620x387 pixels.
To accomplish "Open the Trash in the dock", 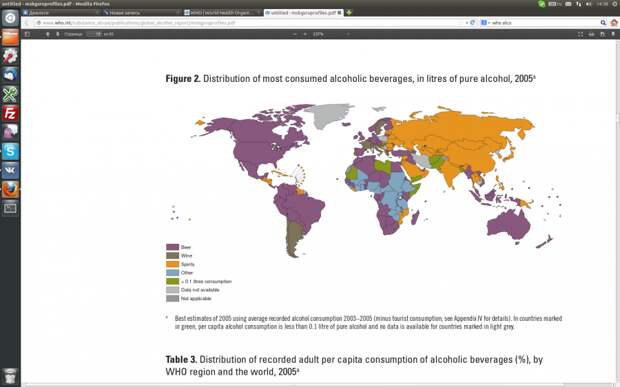I will (x=10, y=377).
